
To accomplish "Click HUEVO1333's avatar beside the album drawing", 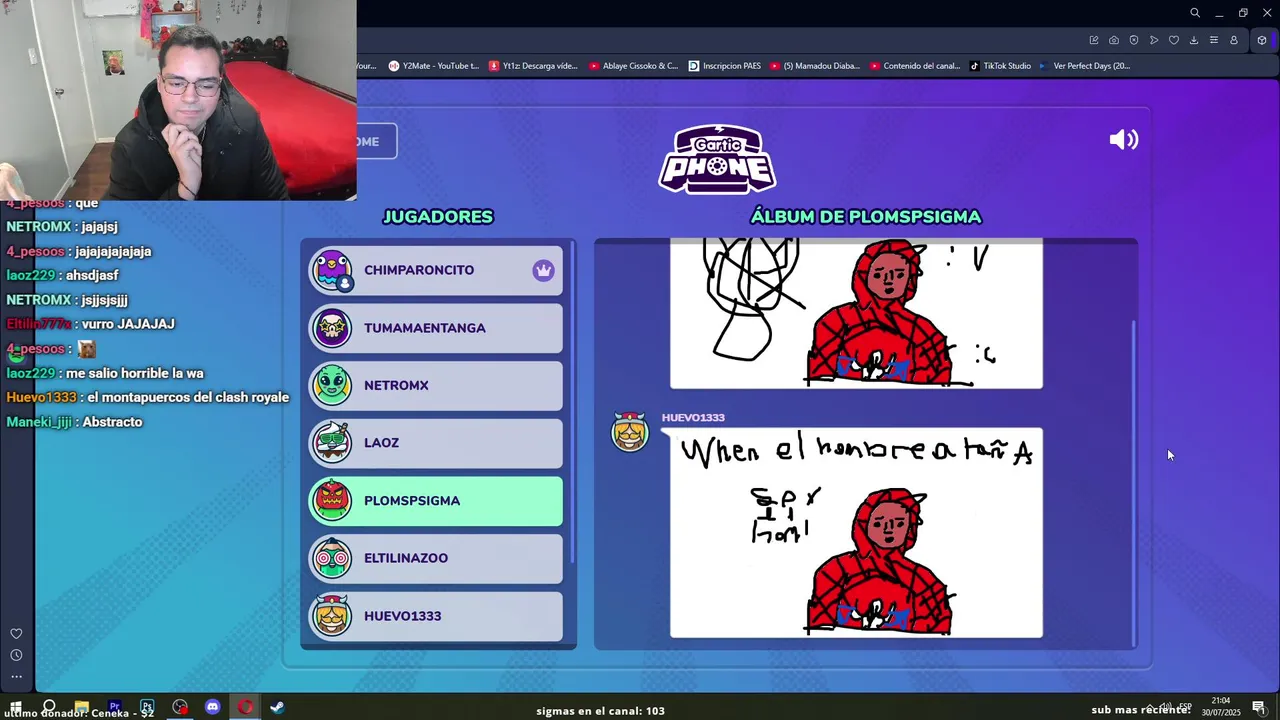I will [630, 432].
